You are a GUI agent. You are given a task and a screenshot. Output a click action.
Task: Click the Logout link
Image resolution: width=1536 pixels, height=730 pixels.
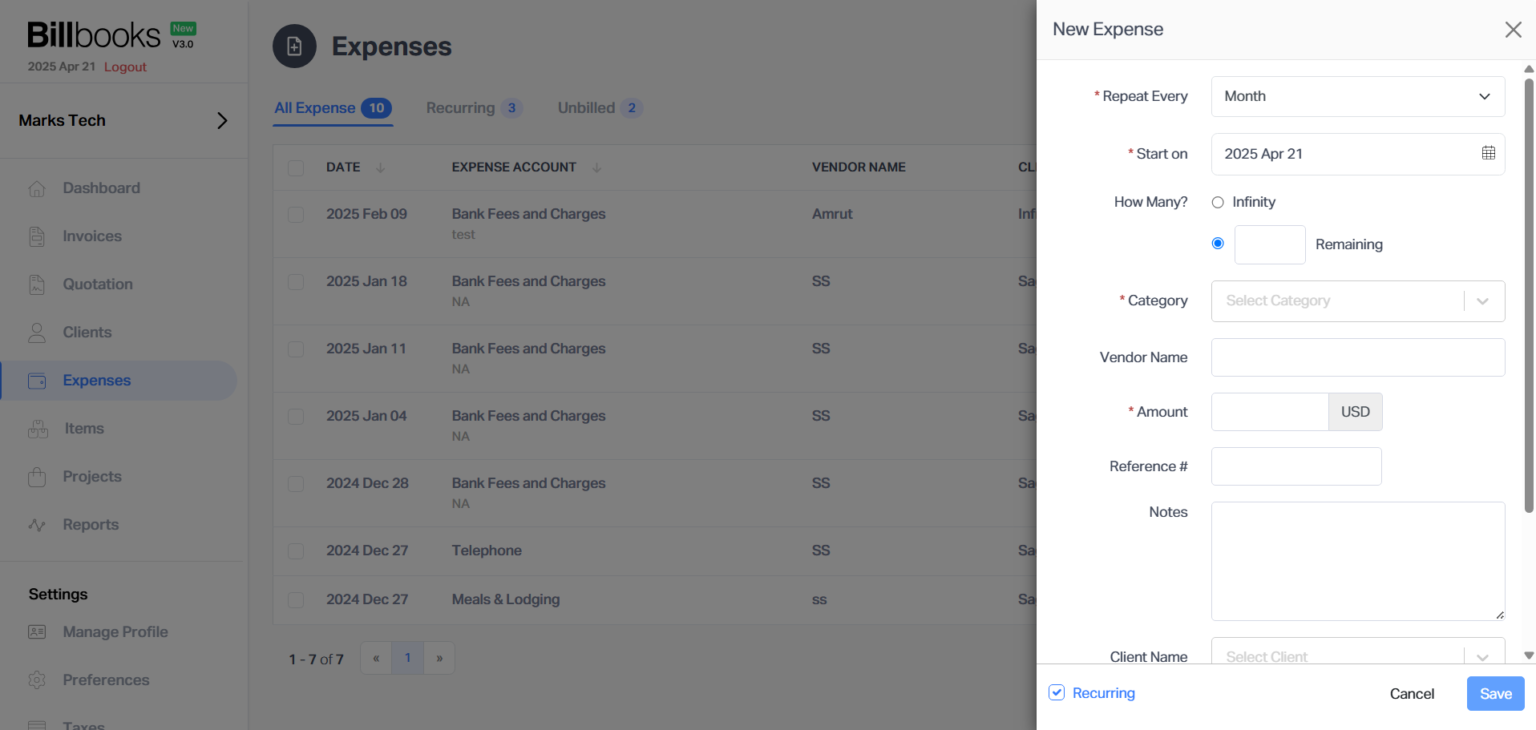click(125, 66)
